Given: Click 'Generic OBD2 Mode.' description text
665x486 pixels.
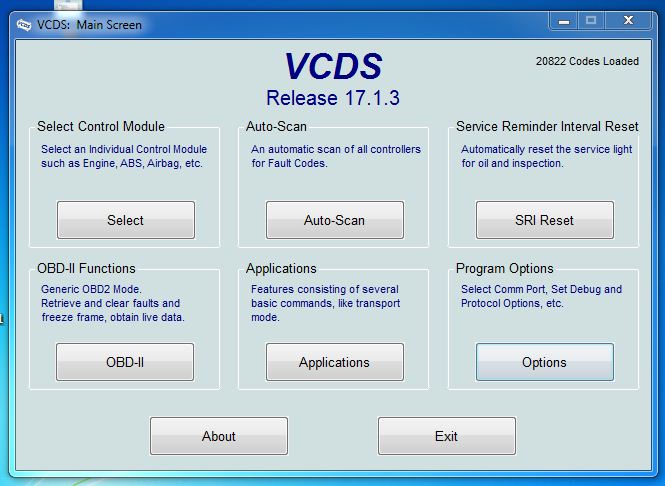Looking at the screenshot, I should (91, 289).
